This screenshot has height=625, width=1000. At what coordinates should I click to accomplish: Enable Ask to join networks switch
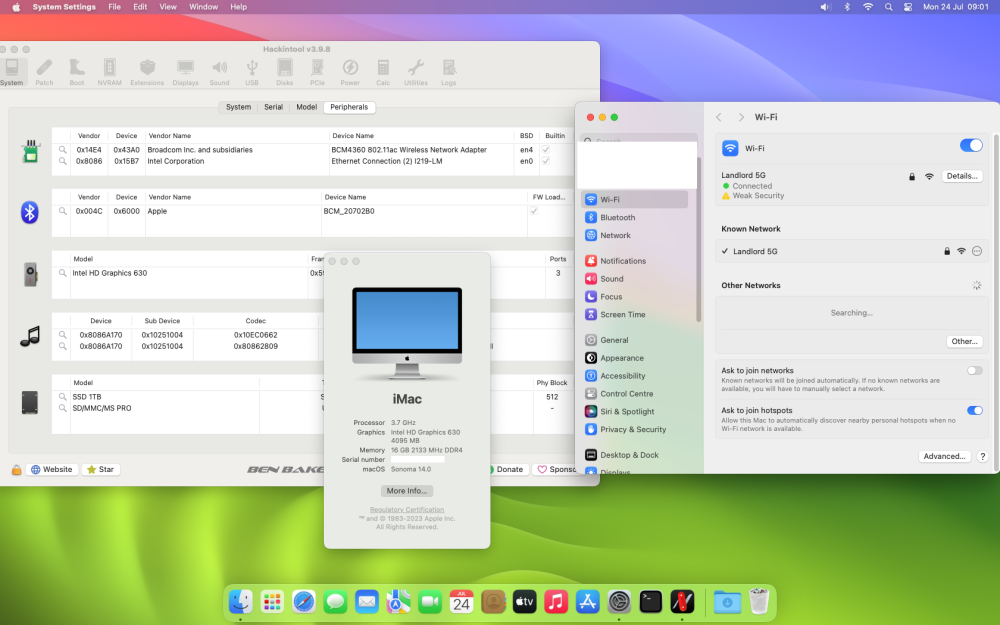pyautogui.click(x=974, y=371)
